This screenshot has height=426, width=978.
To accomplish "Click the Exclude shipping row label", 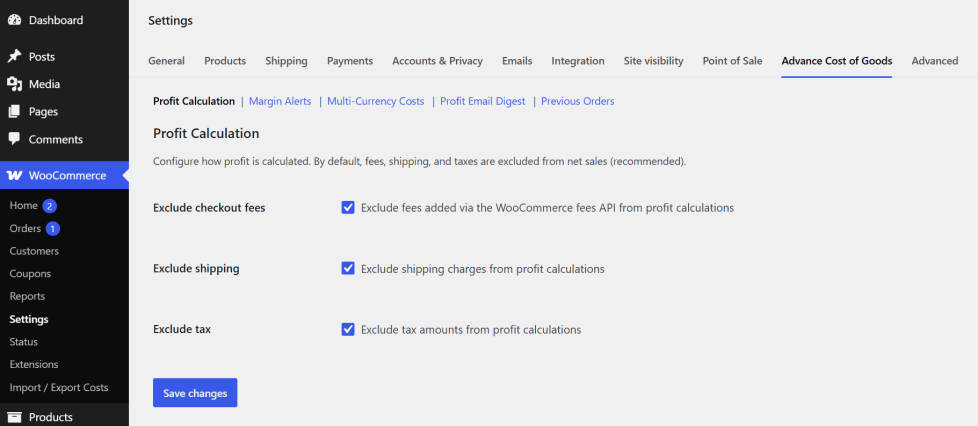I will [196, 269].
